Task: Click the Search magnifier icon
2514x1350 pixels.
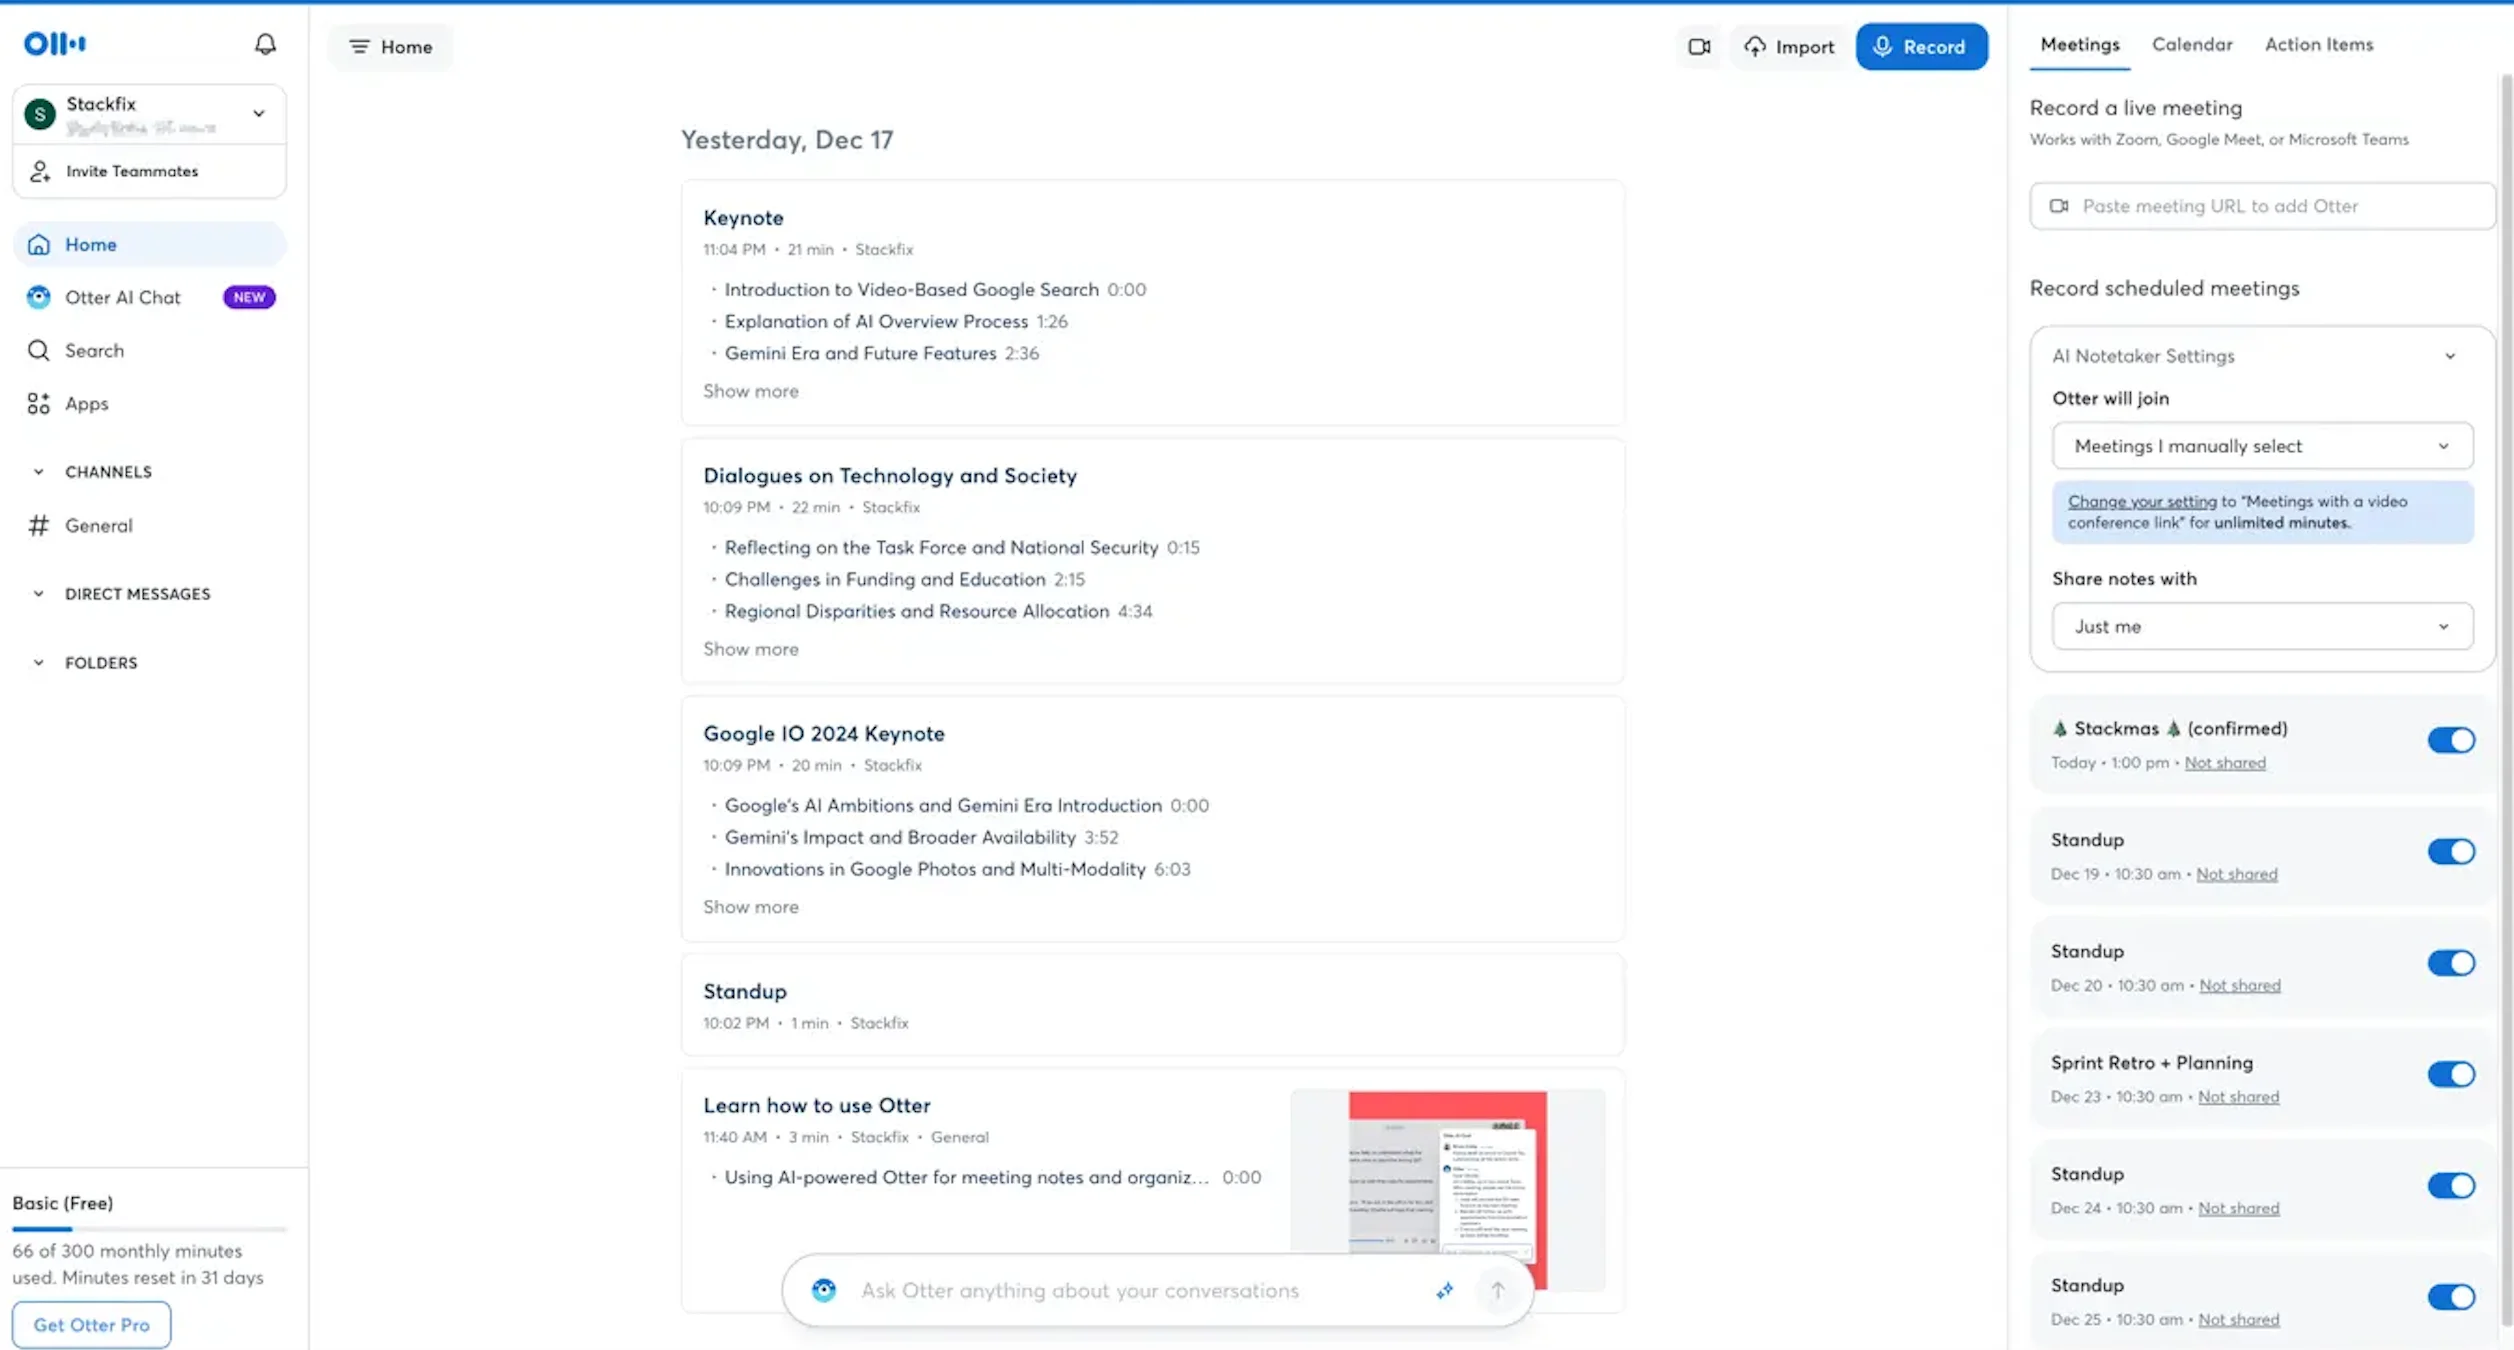Action: pyautogui.click(x=39, y=350)
